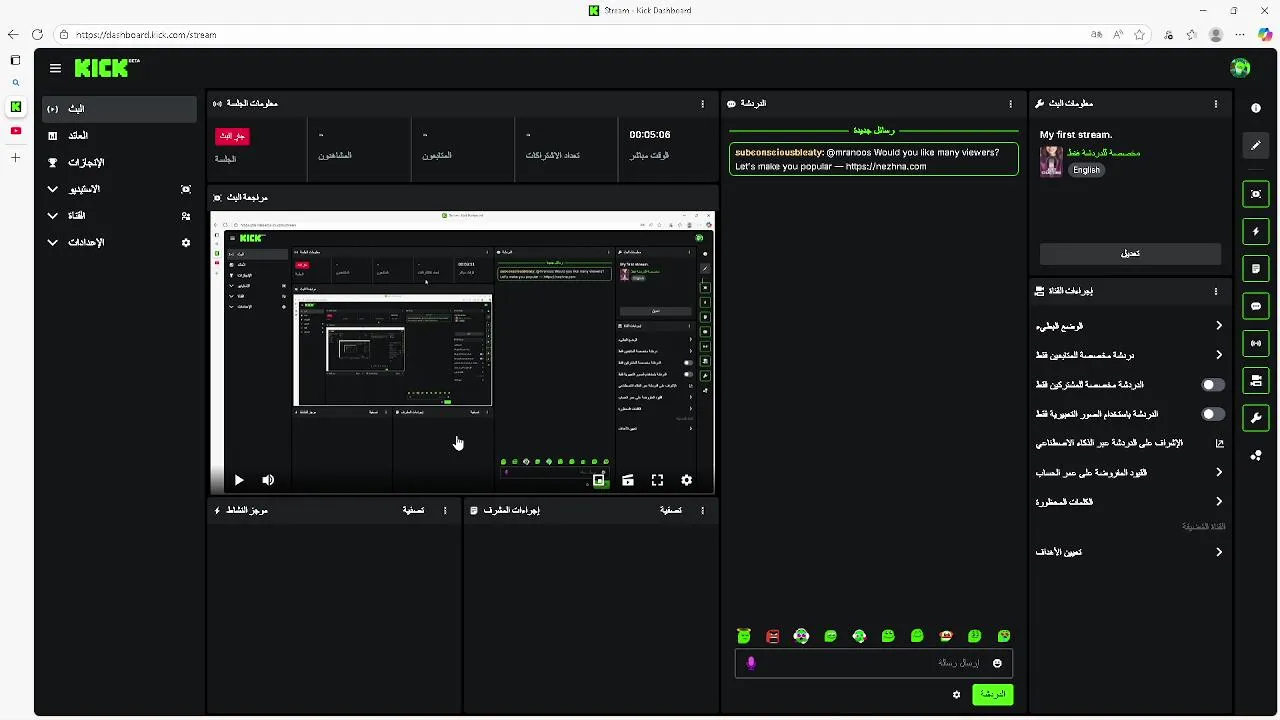Open chat panel three-dot menu

click(x=1011, y=103)
